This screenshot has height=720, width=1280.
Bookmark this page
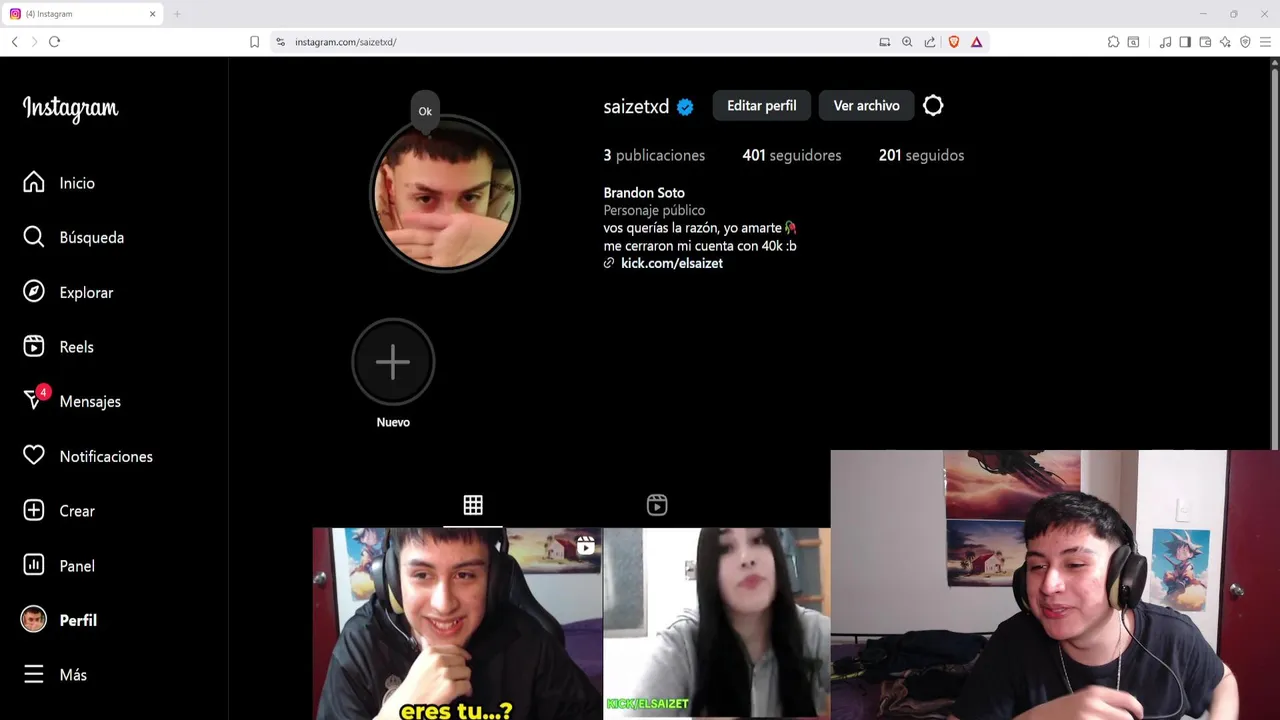(x=254, y=42)
